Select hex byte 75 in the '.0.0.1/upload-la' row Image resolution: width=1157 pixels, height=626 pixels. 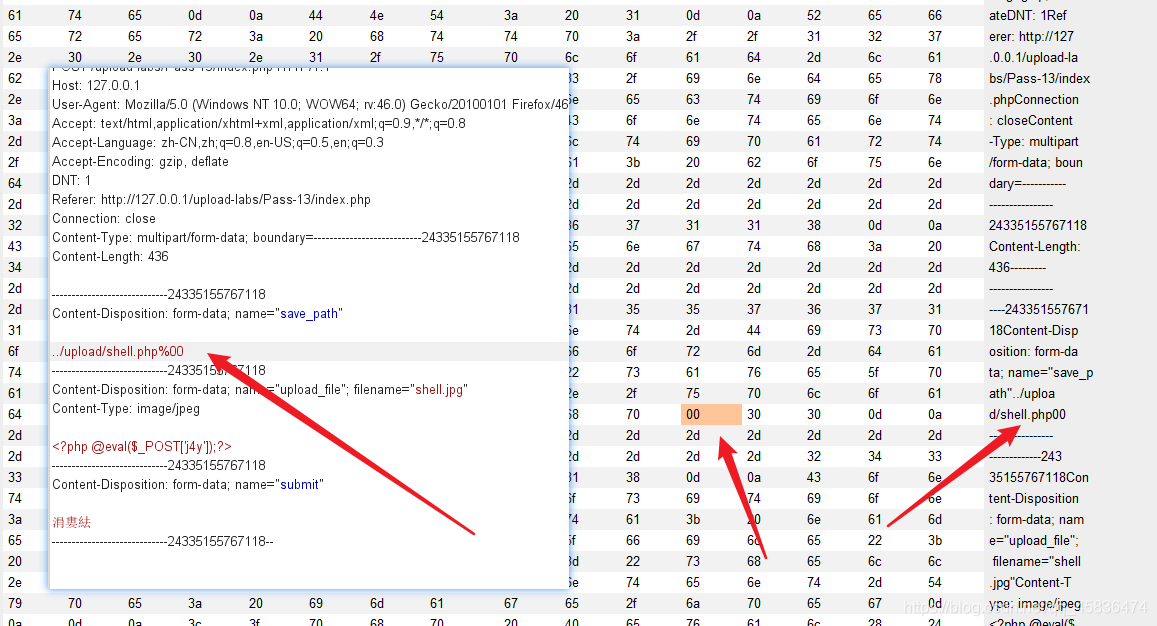coord(437,57)
